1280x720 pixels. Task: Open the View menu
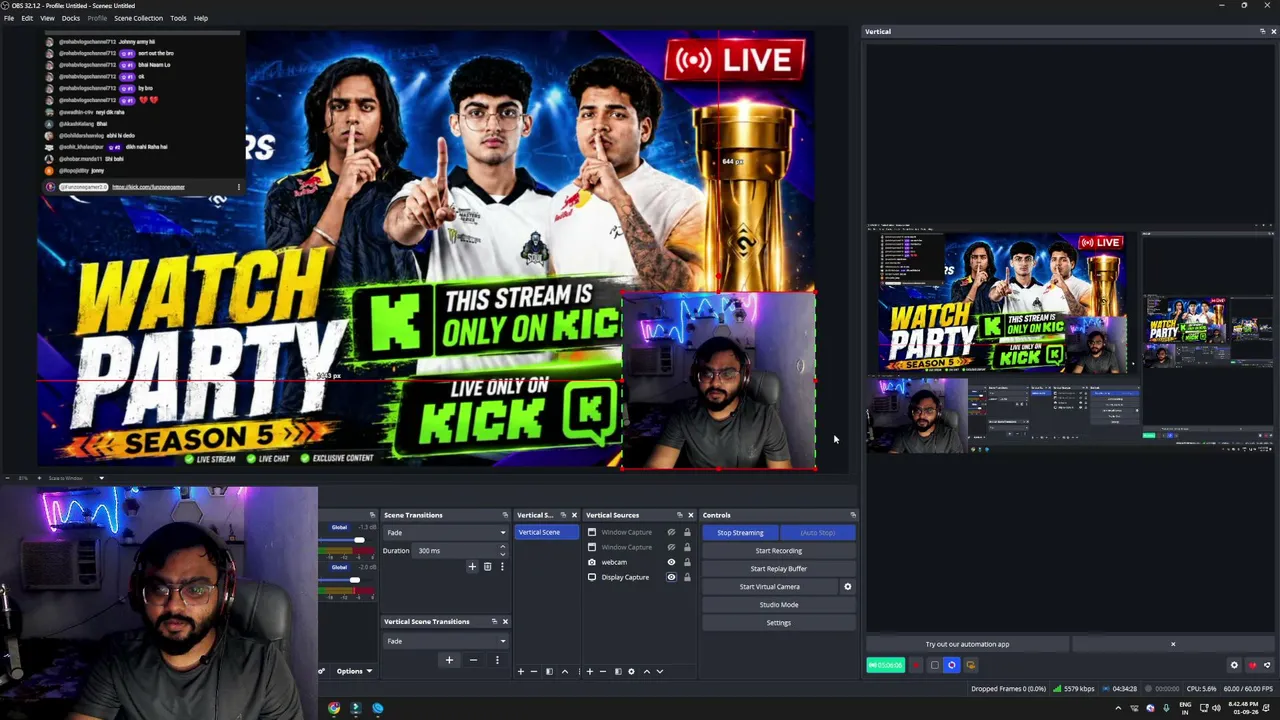(x=47, y=18)
